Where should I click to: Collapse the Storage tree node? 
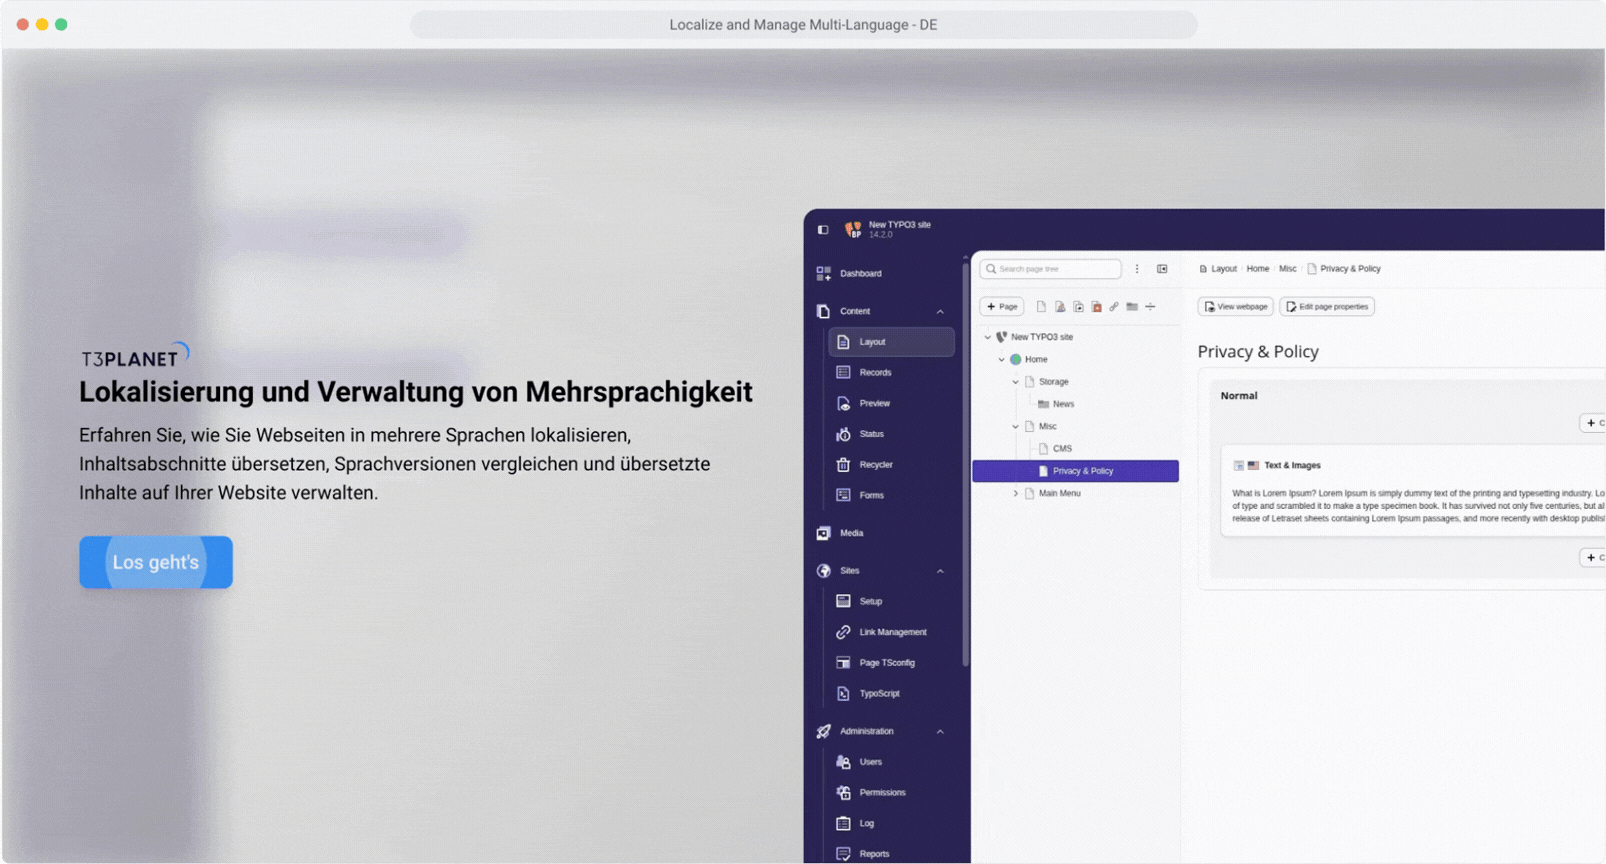coord(1016,382)
